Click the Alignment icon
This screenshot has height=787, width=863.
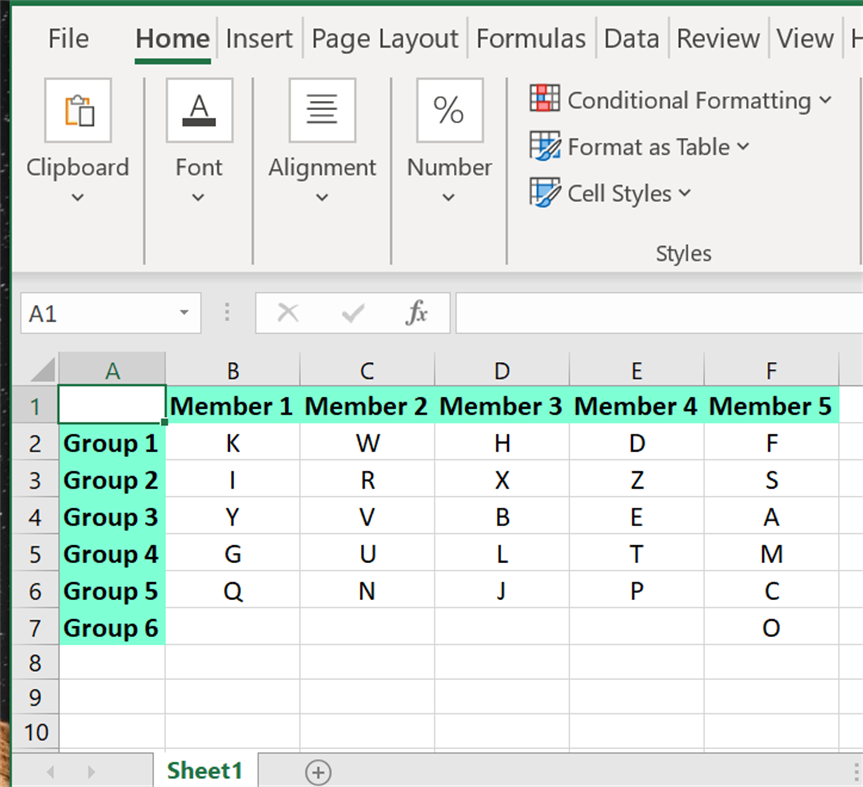click(x=322, y=110)
